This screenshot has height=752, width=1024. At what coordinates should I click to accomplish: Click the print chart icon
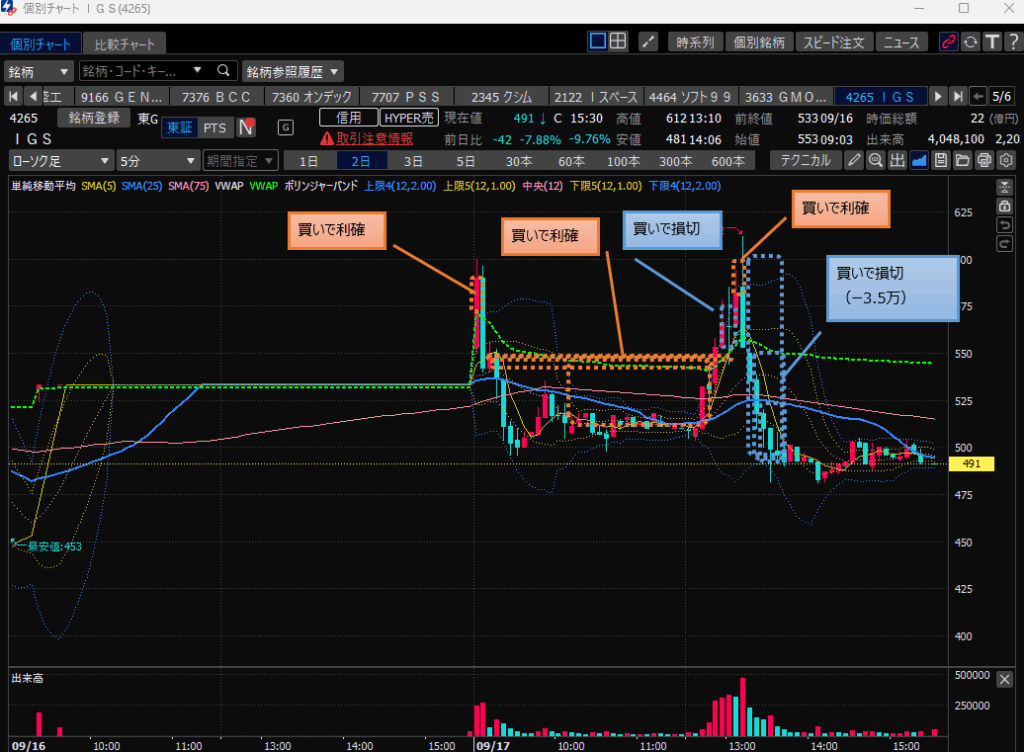coord(984,160)
